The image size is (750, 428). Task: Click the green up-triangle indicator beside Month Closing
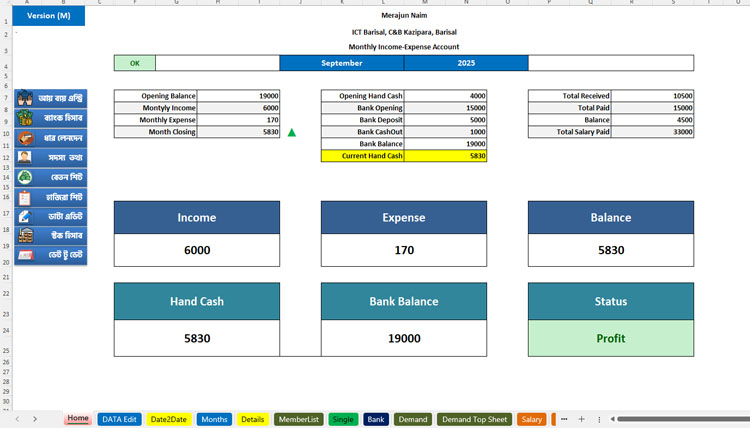[x=292, y=132]
